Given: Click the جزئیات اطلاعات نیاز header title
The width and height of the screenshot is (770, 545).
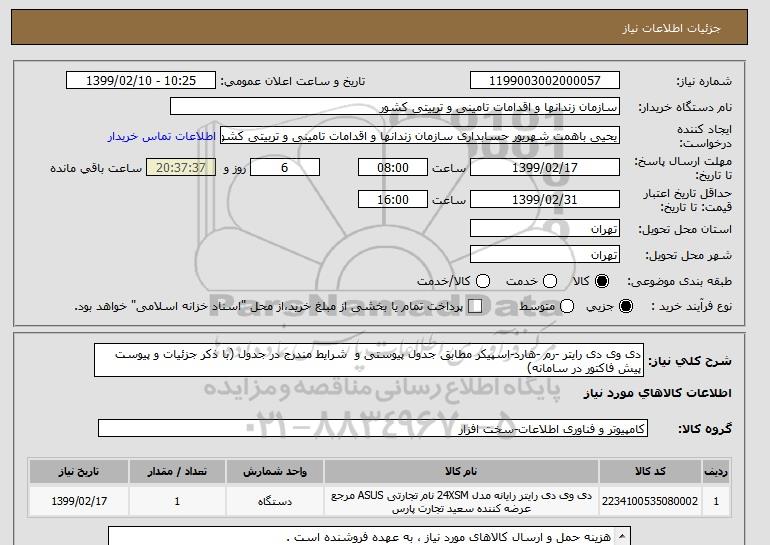Looking at the screenshot, I should pyautogui.click(x=672, y=28).
